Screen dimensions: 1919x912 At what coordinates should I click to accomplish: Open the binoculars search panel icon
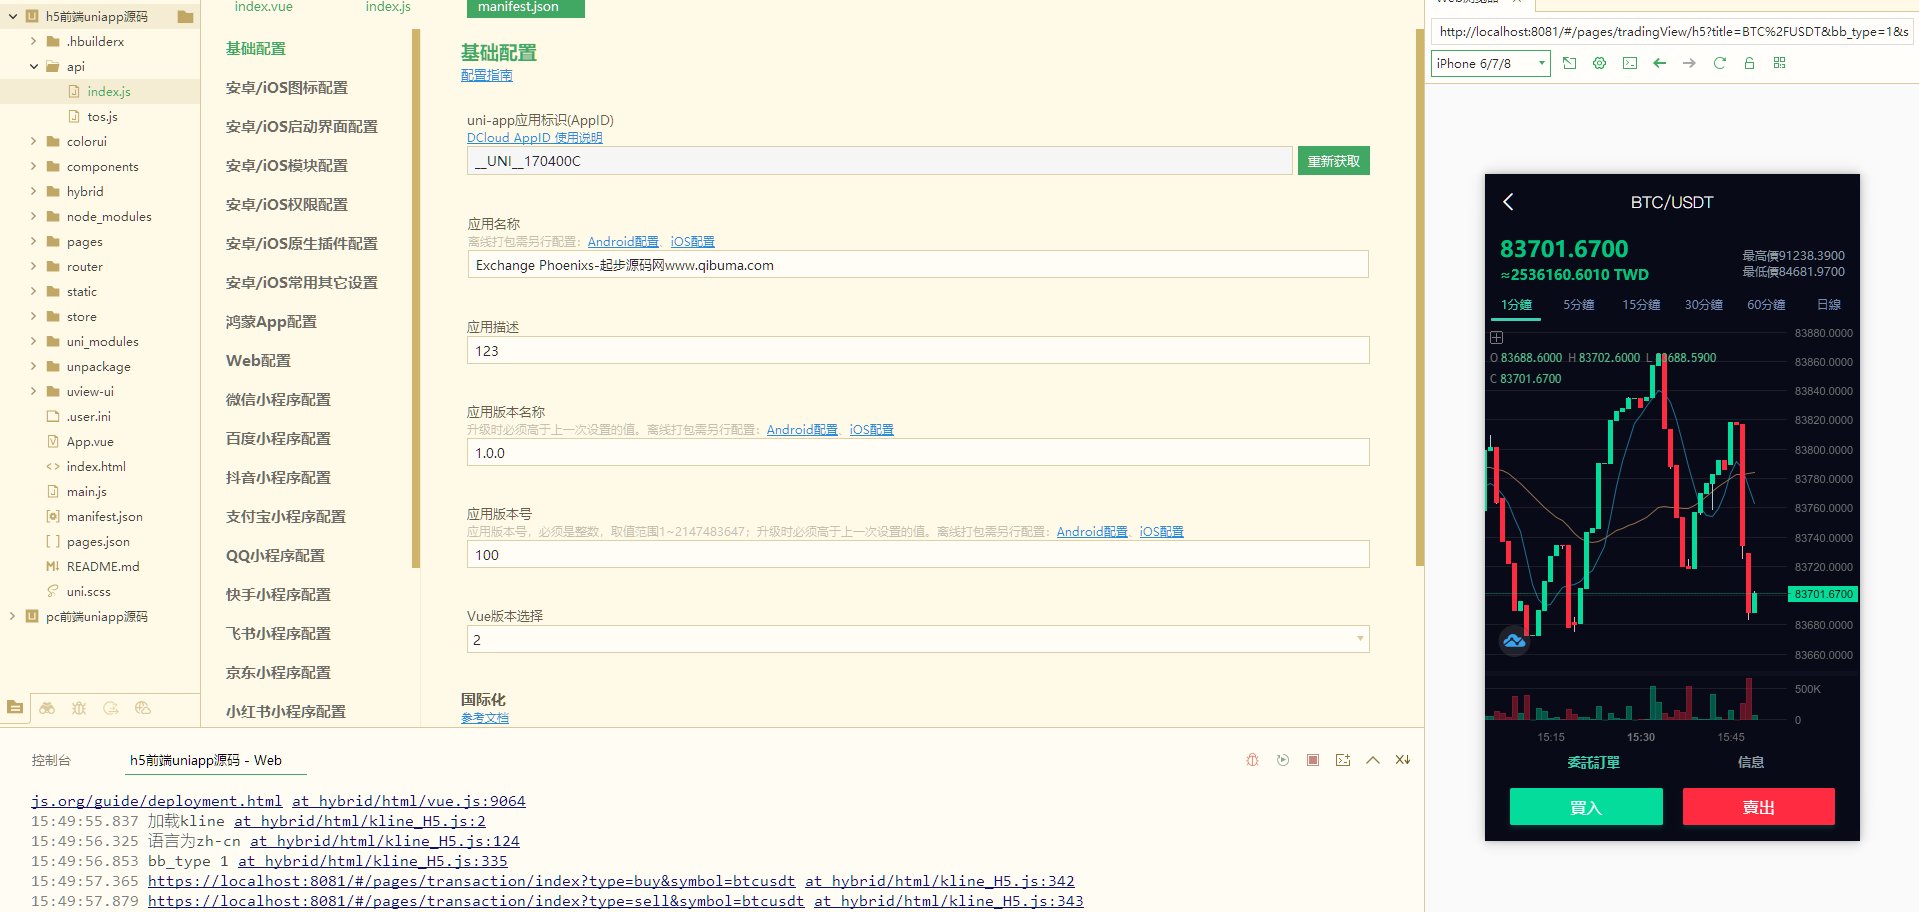[47, 708]
